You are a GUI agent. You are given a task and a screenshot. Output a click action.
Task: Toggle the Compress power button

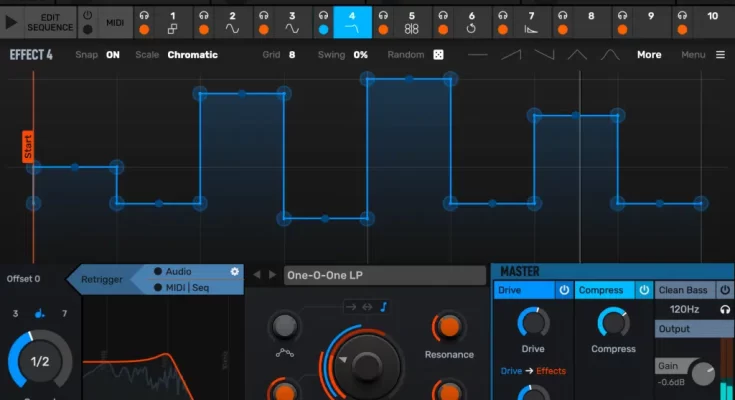[x=643, y=290]
